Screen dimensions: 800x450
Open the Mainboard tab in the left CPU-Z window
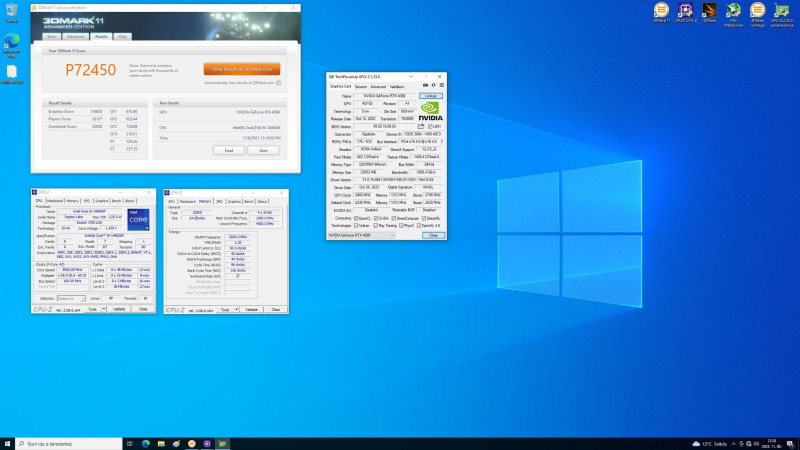(55, 201)
